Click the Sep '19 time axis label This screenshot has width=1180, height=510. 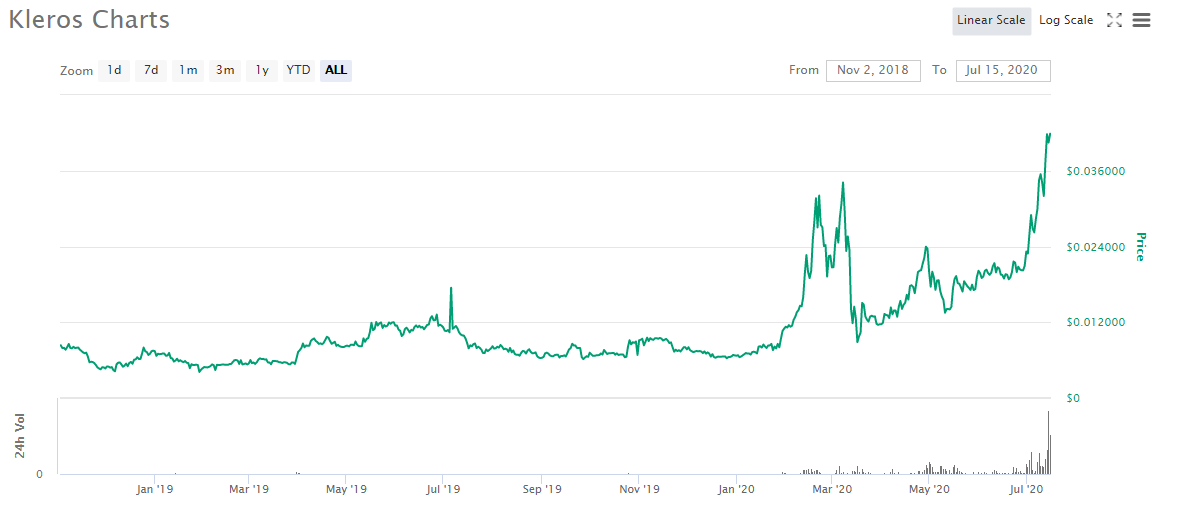[x=542, y=490]
